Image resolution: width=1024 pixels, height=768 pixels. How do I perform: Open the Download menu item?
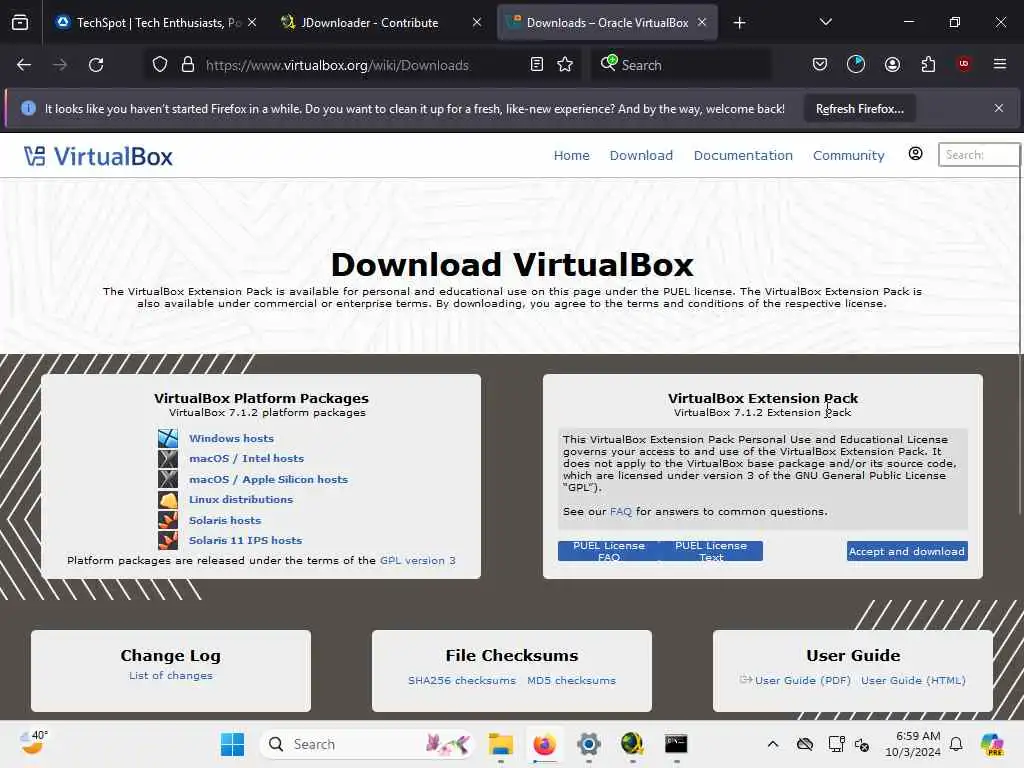coord(641,155)
